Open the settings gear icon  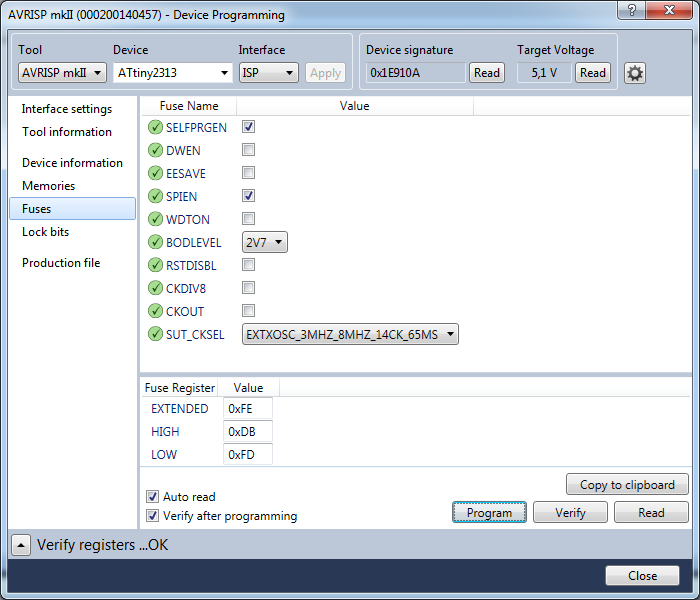(x=634, y=73)
